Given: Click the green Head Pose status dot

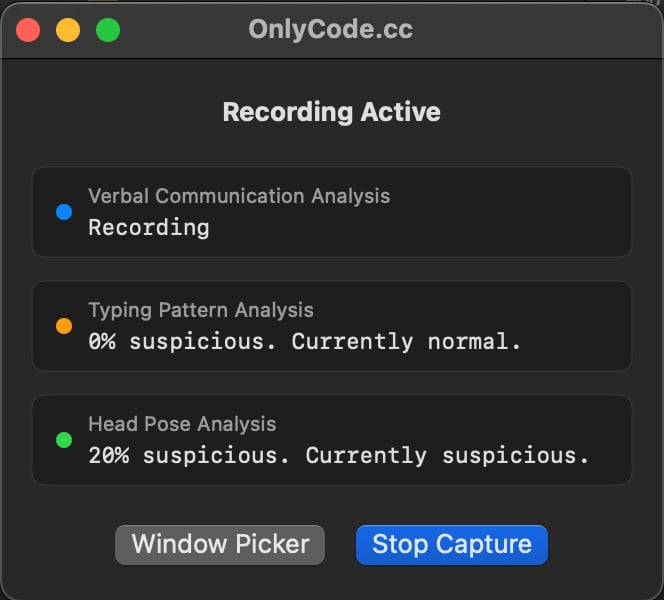Looking at the screenshot, I should tap(64, 440).
